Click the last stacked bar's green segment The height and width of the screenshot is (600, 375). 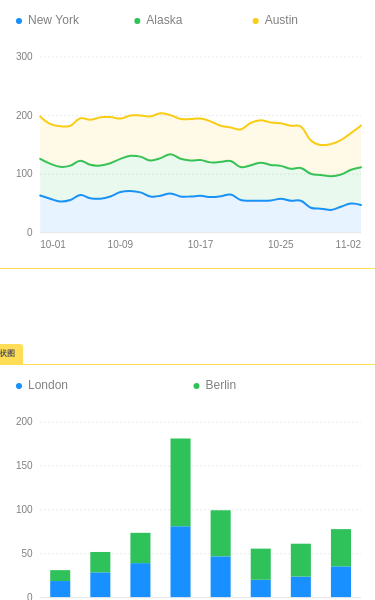coord(341,548)
